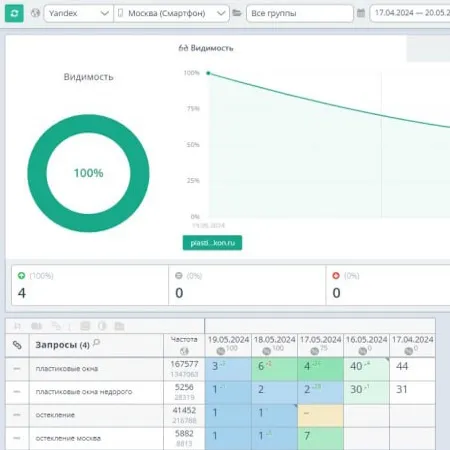Click the query пластиковые окна недорого
450x450 pixels.
pyautogui.click(x=84, y=392)
